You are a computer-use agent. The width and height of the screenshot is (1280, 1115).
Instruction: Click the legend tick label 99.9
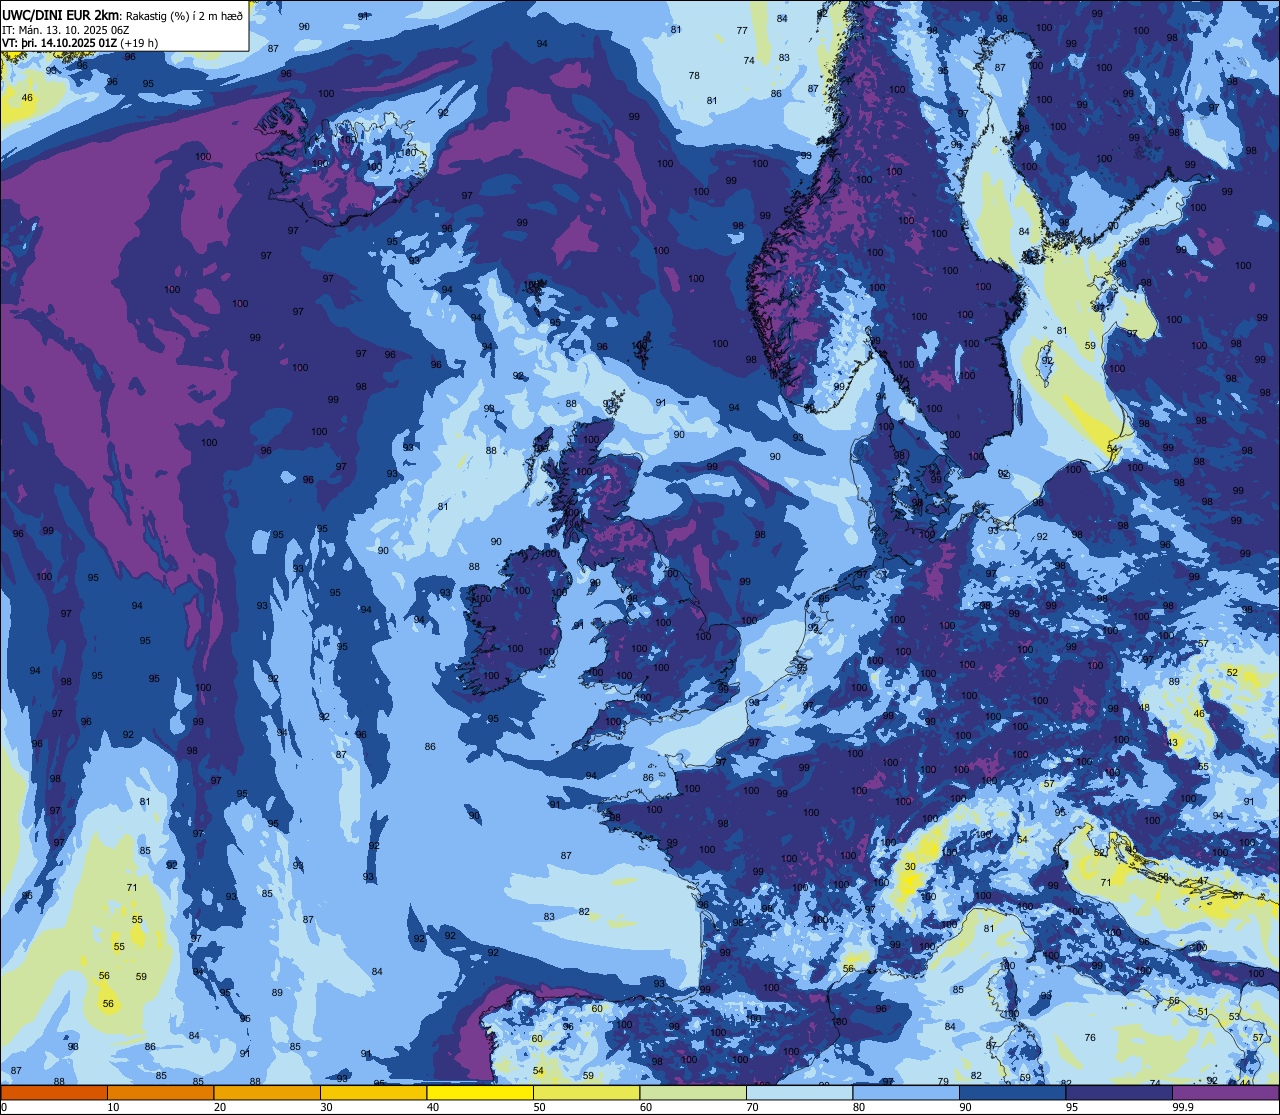[1183, 1107]
